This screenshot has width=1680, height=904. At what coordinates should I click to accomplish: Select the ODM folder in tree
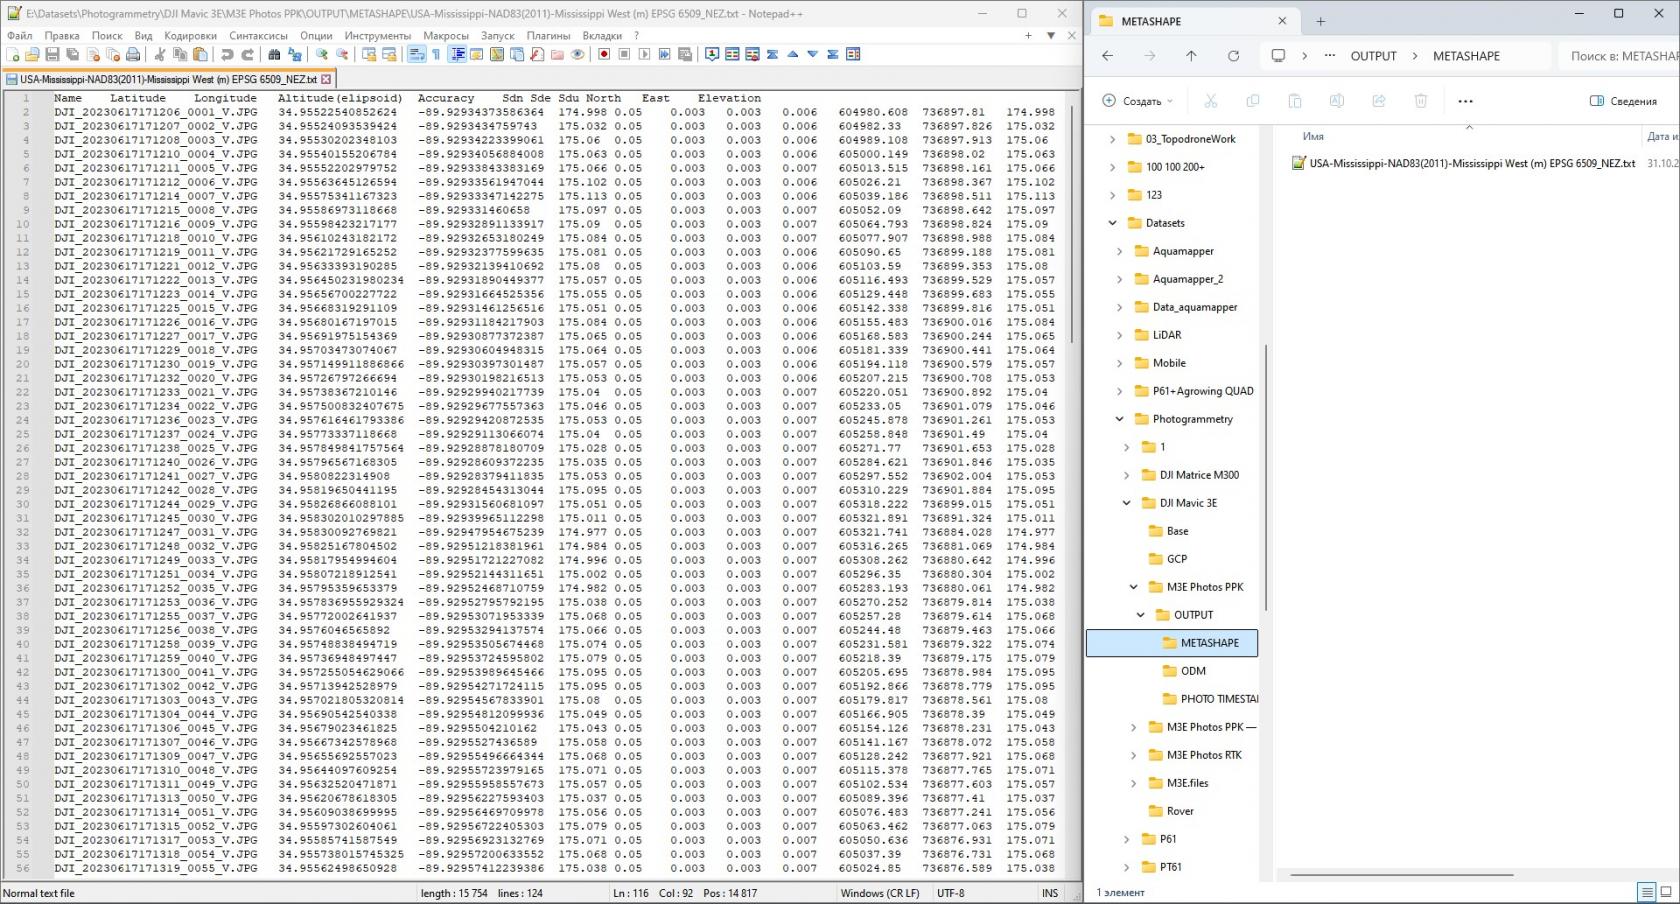tap(1193, 671)
